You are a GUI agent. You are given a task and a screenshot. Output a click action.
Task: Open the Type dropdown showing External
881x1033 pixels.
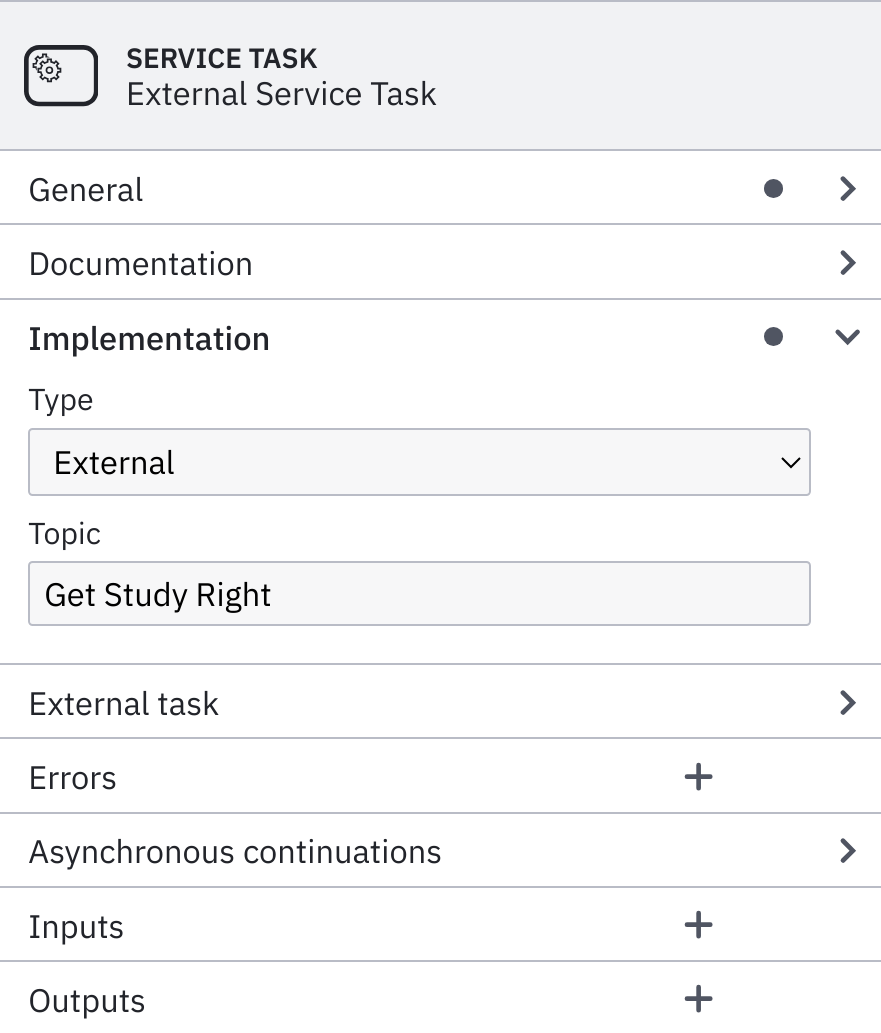click(x=419, y=462)
